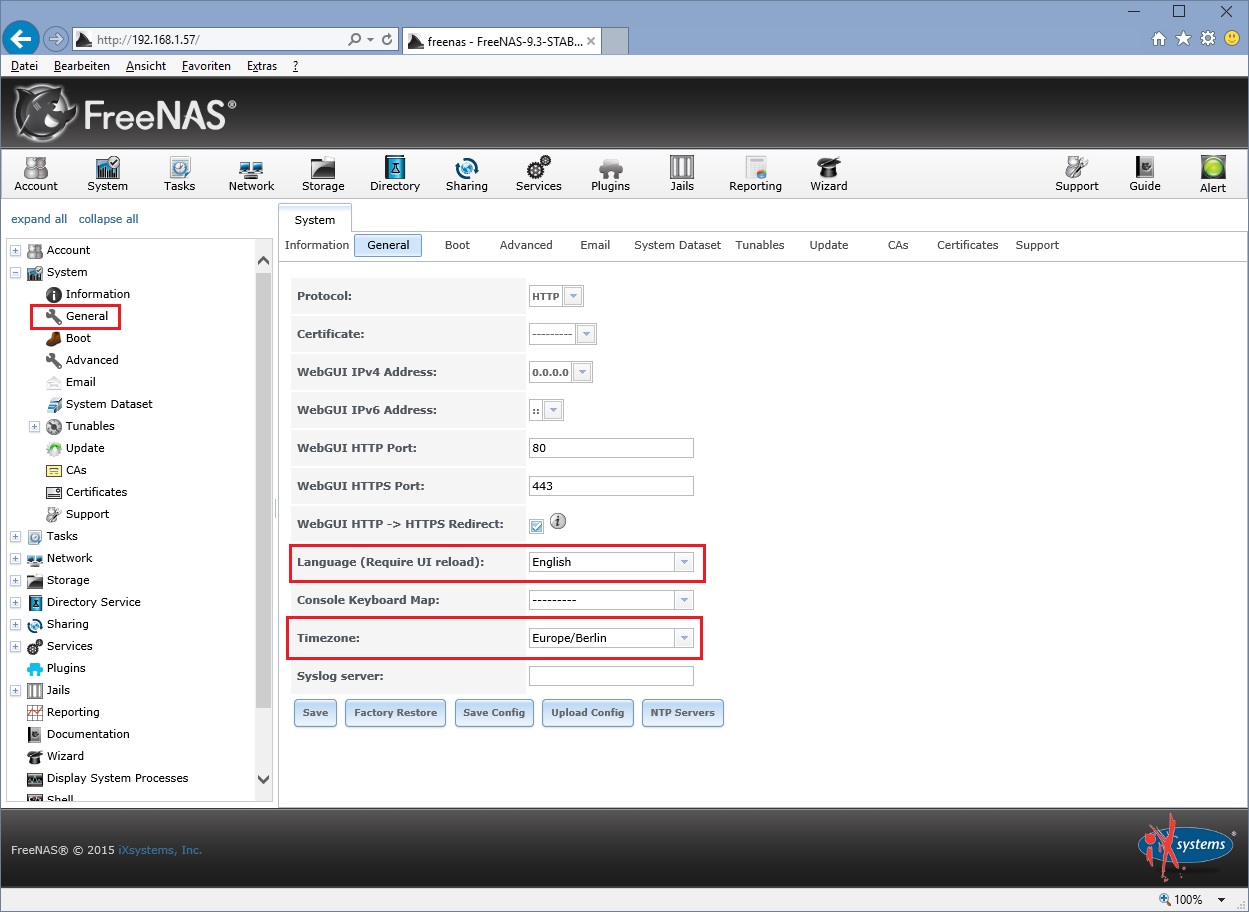Click the Syslog server field
This screenshot has height=912, width=1249.
click(x=611, y=676)
